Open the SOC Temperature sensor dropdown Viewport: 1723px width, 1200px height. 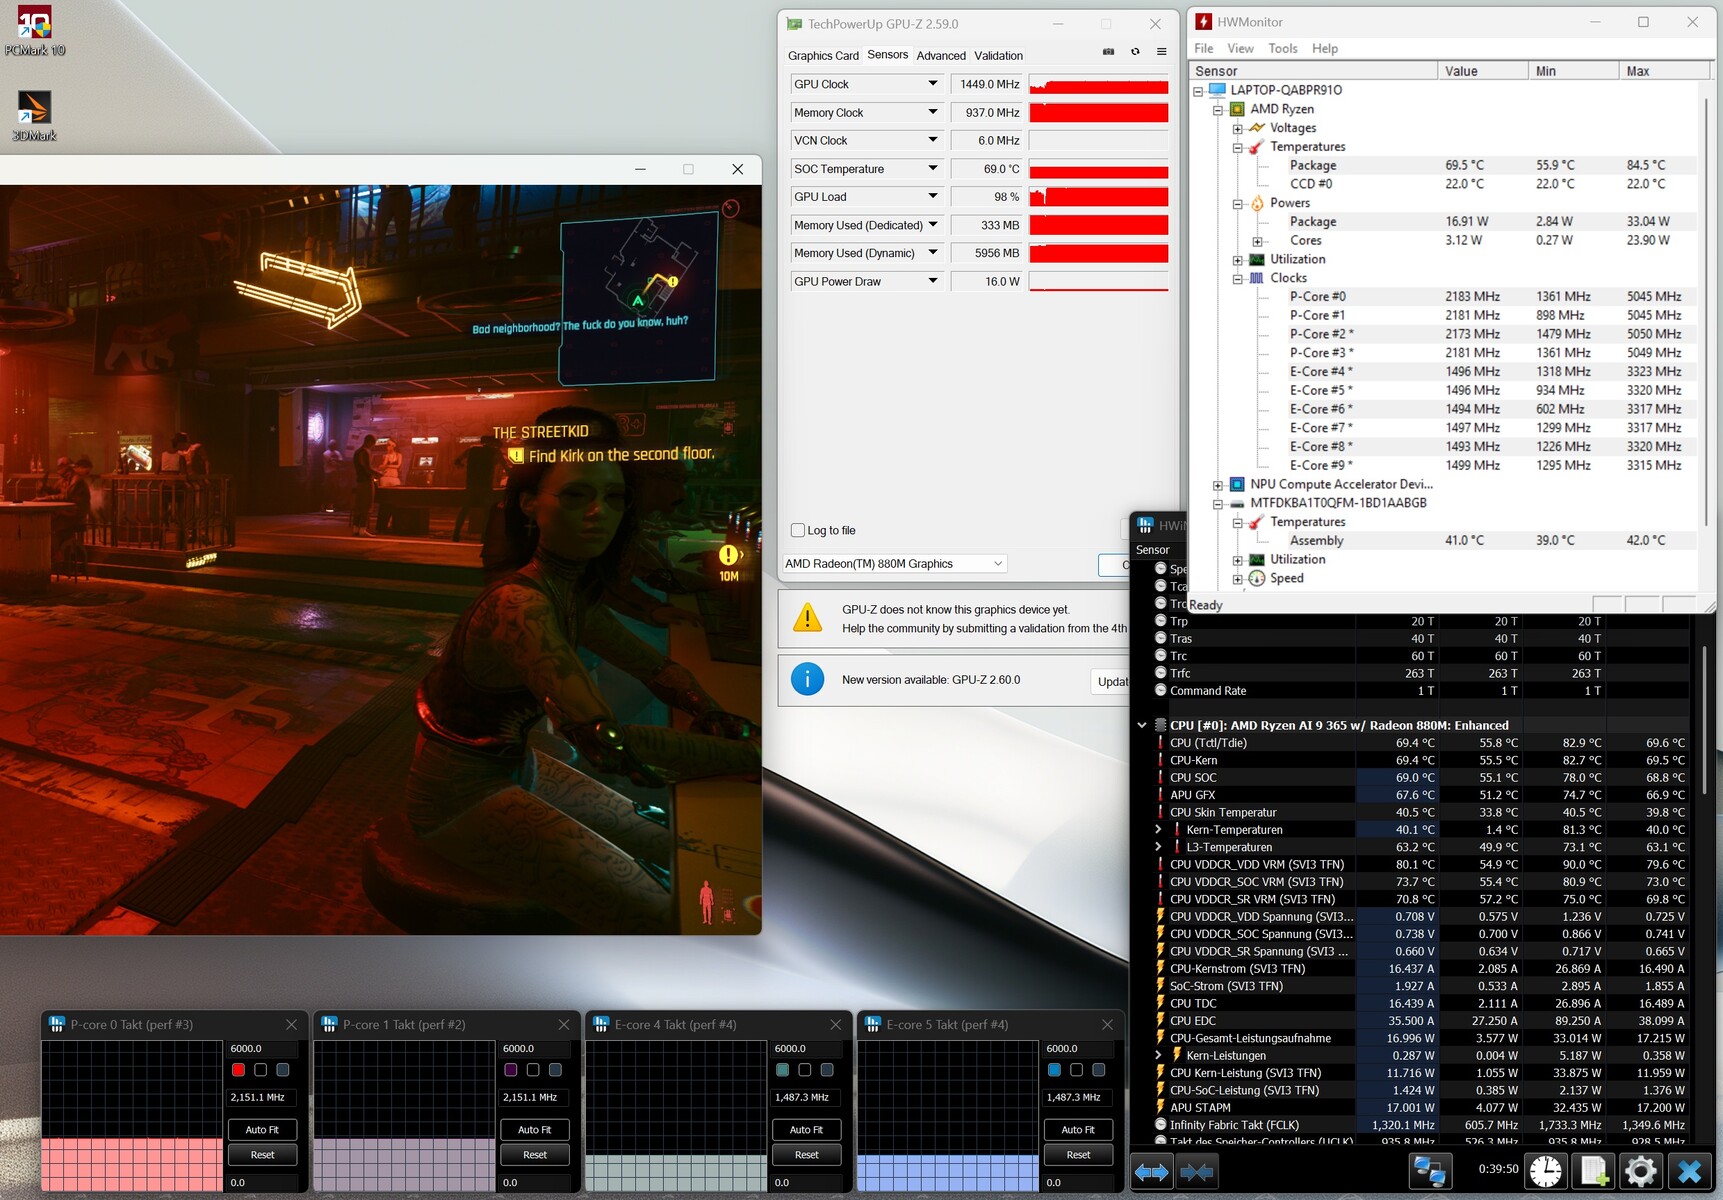[933, 168]
